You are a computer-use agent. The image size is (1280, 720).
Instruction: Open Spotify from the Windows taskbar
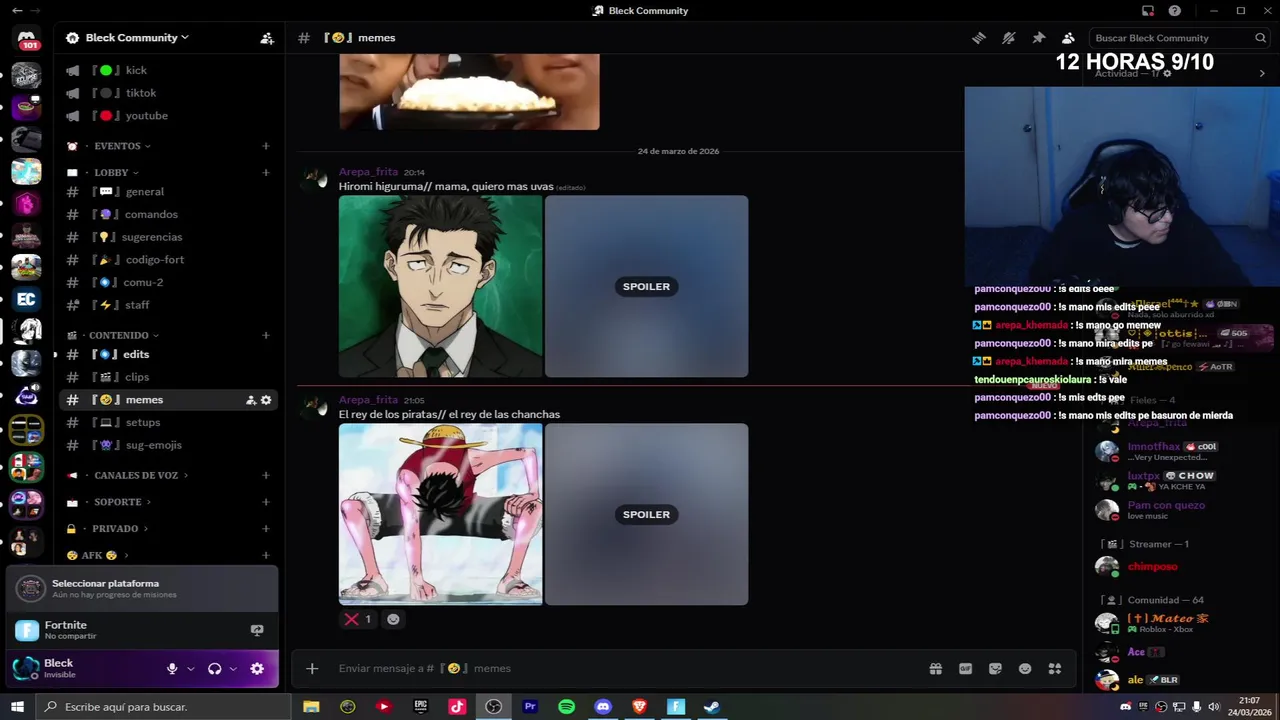[x=567, y=707]
